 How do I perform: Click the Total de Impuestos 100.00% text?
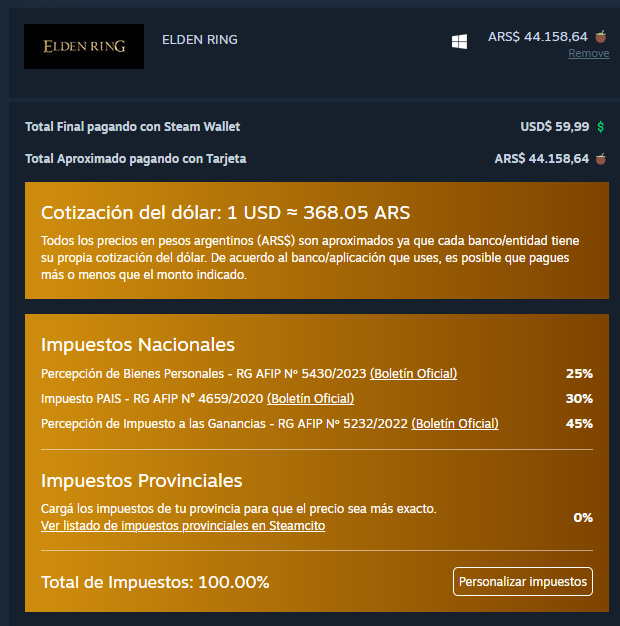point(155,582)
